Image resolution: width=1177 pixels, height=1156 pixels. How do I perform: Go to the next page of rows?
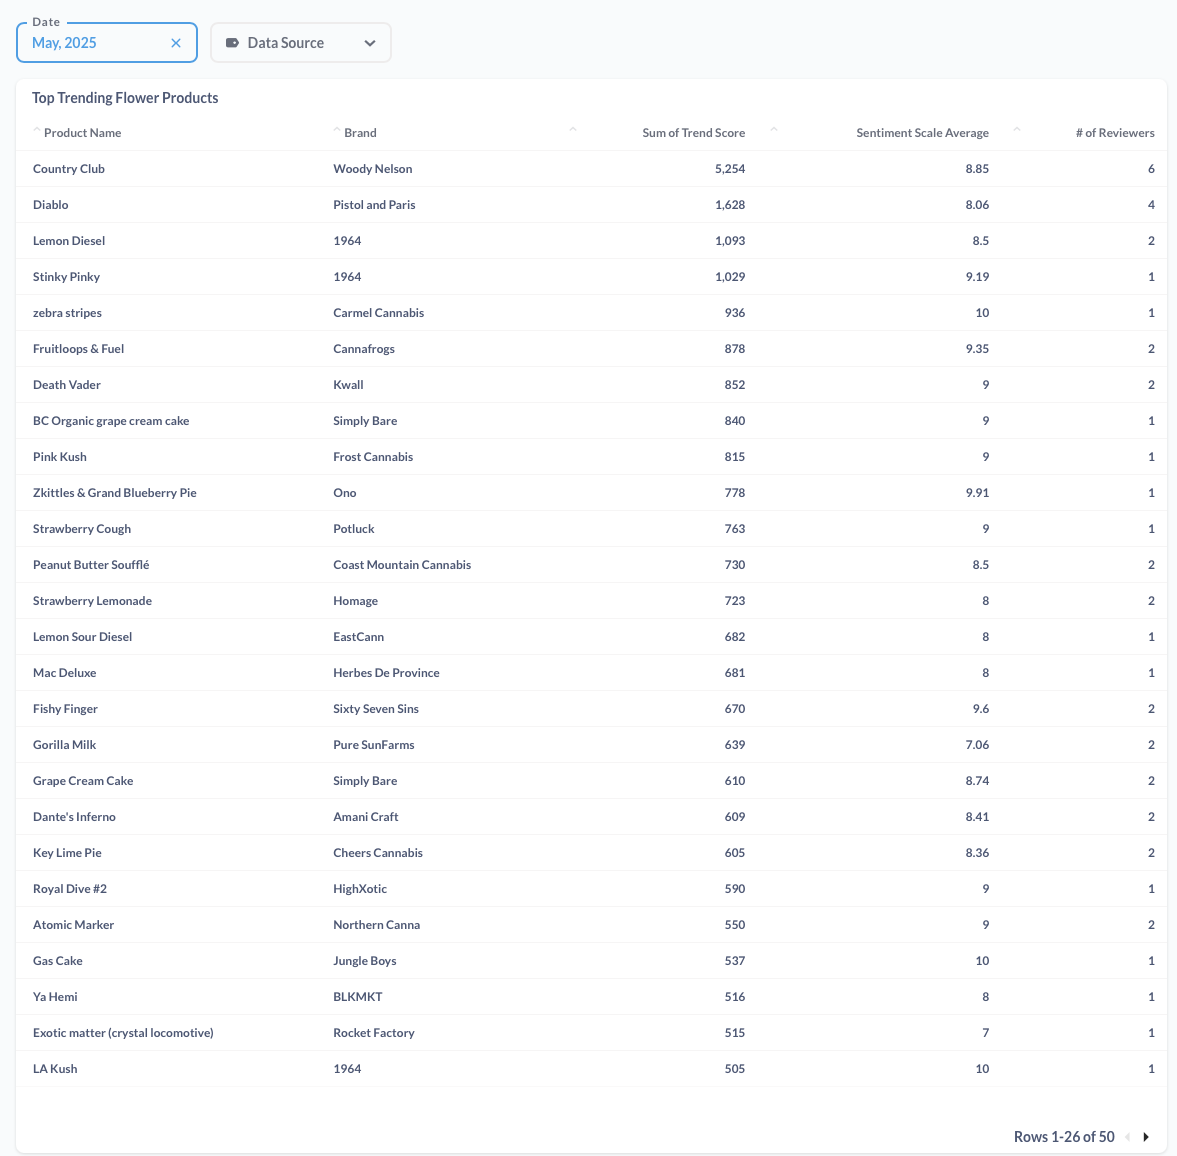pos(1146,1136)
